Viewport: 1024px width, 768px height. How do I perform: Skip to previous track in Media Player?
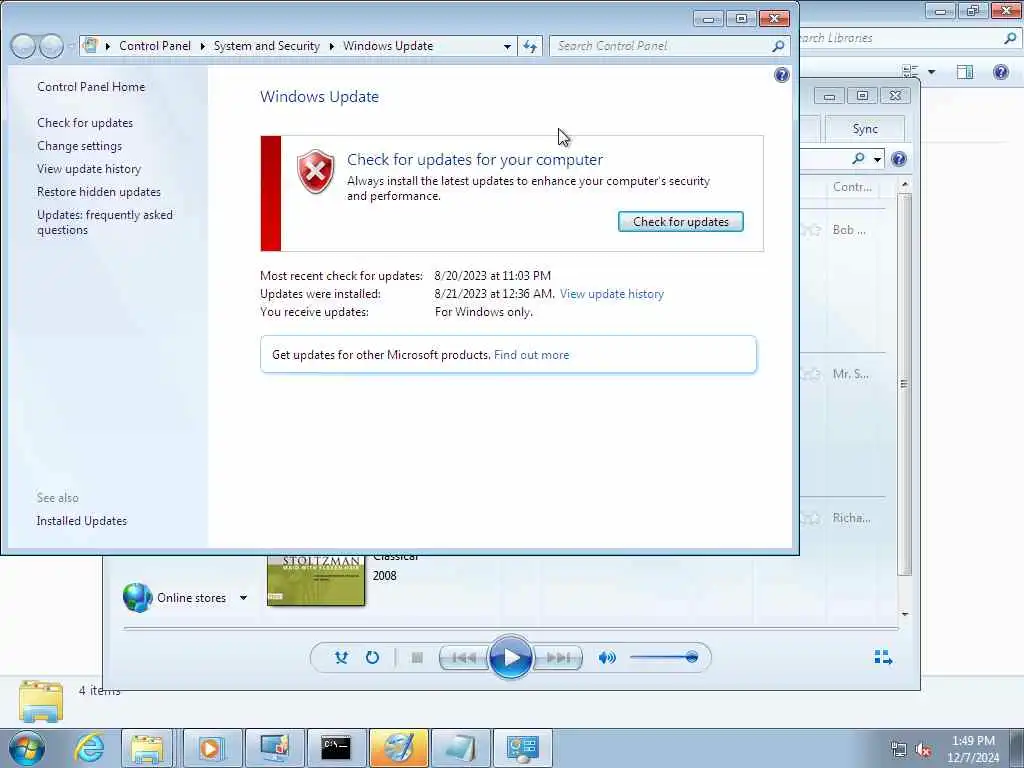coord(464,658)
